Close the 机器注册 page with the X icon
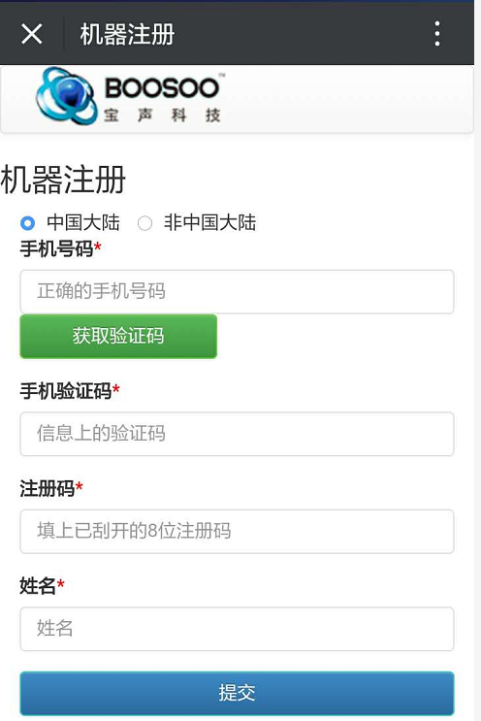 32,34
